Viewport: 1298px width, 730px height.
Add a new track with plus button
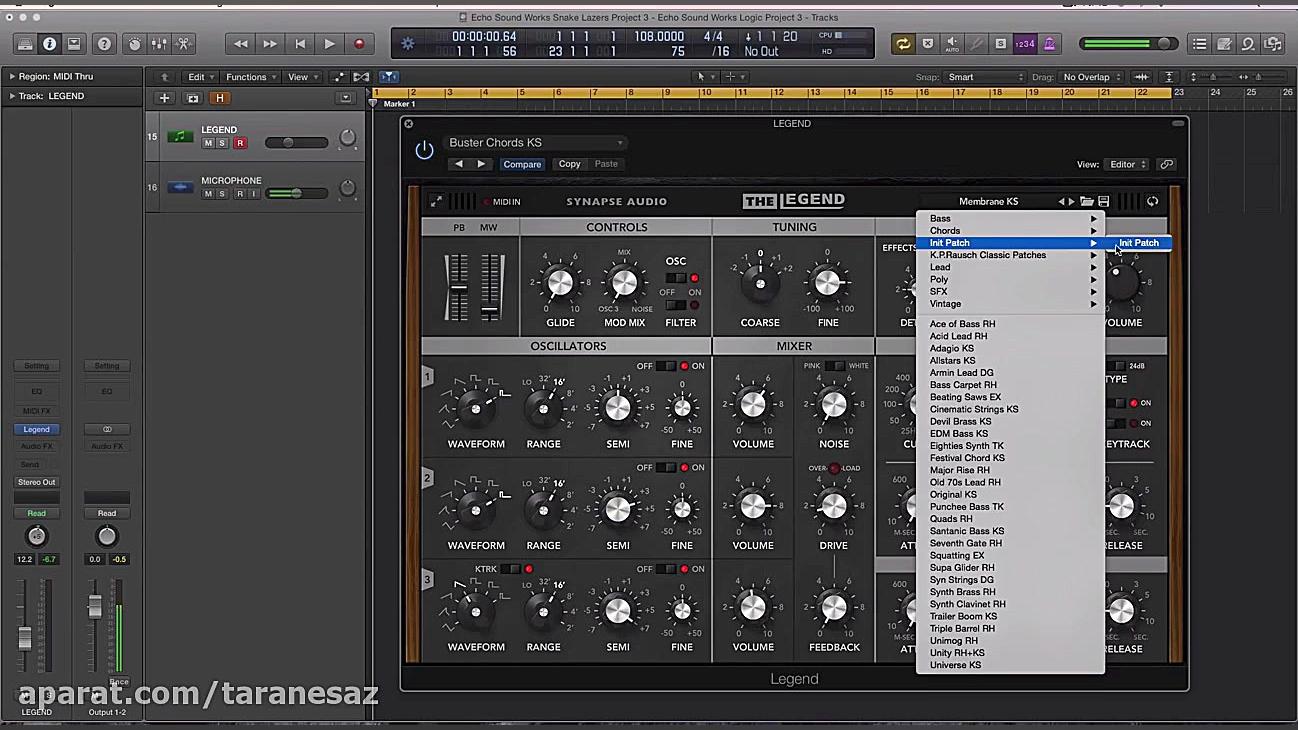165,98
